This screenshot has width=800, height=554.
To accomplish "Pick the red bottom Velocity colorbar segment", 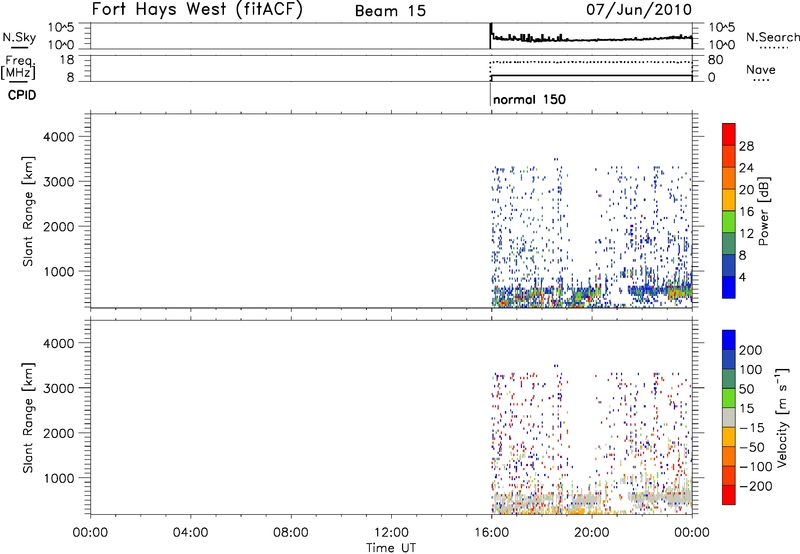I will tap(729, 495).
